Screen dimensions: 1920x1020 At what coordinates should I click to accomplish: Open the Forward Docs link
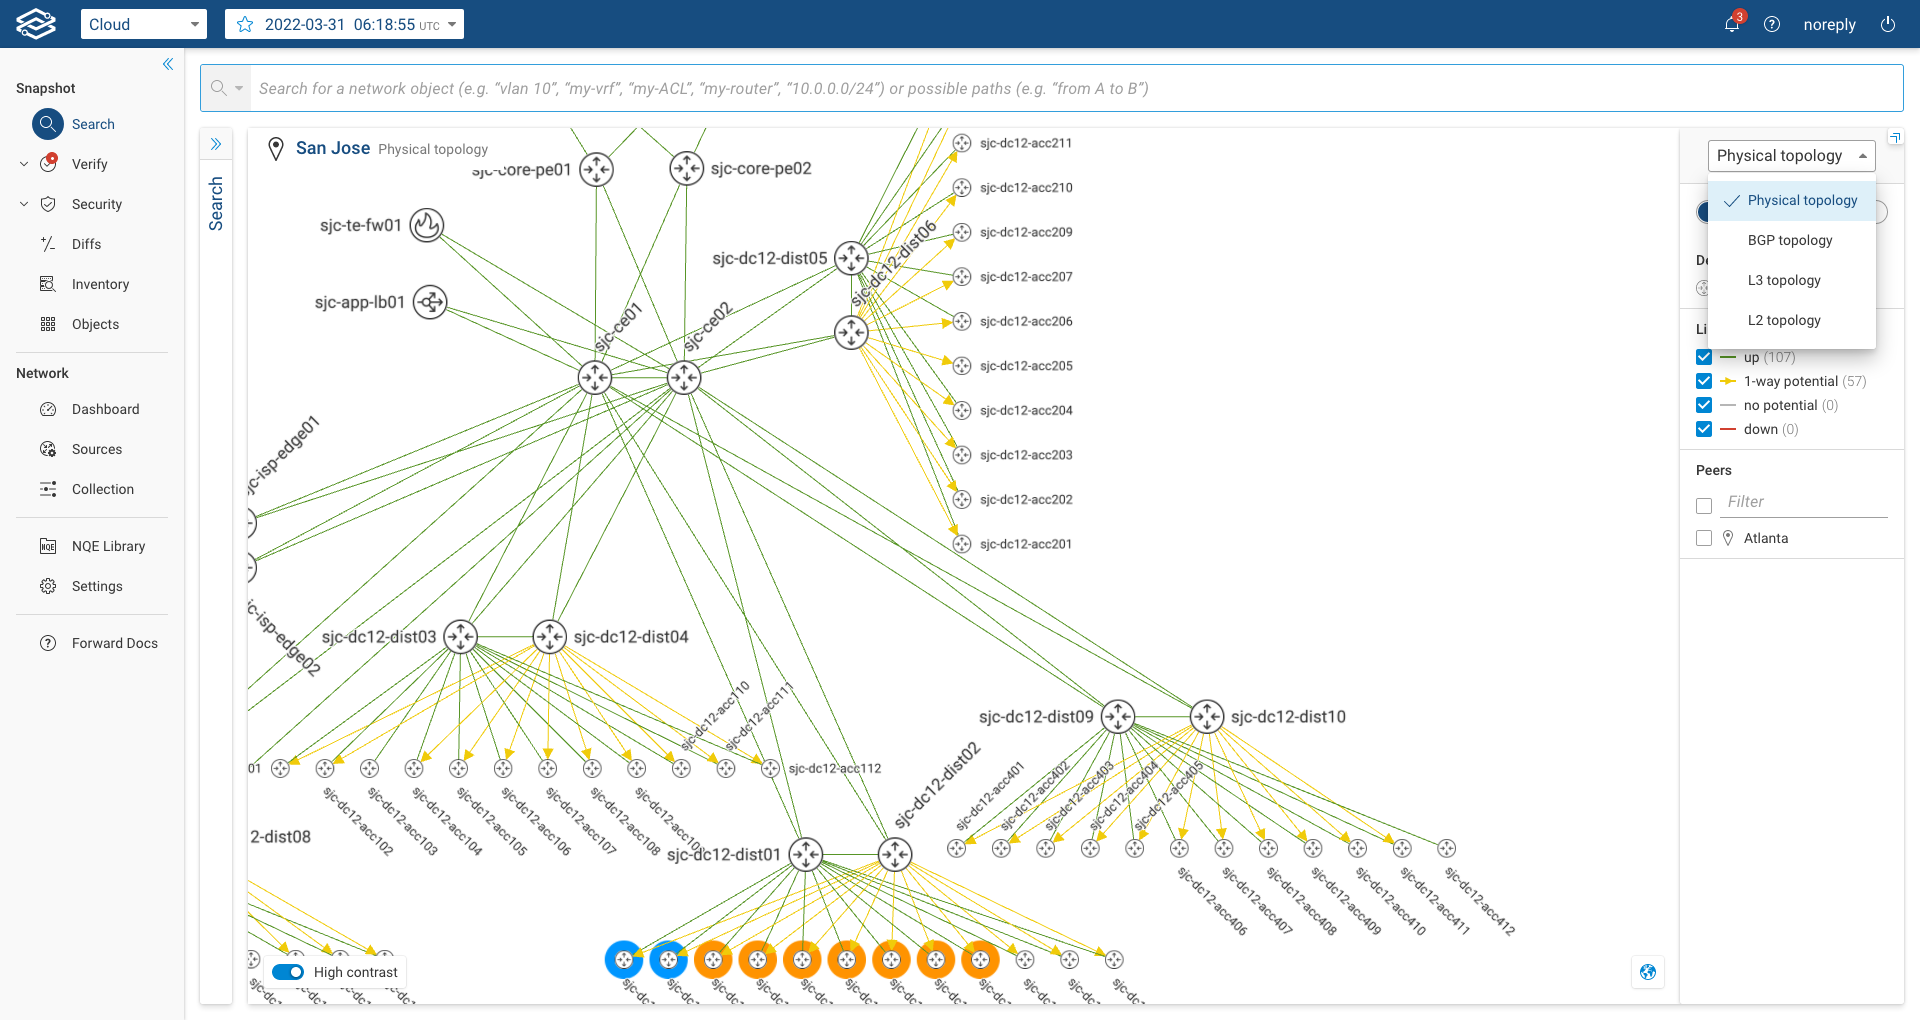click(x=114, y=643)
